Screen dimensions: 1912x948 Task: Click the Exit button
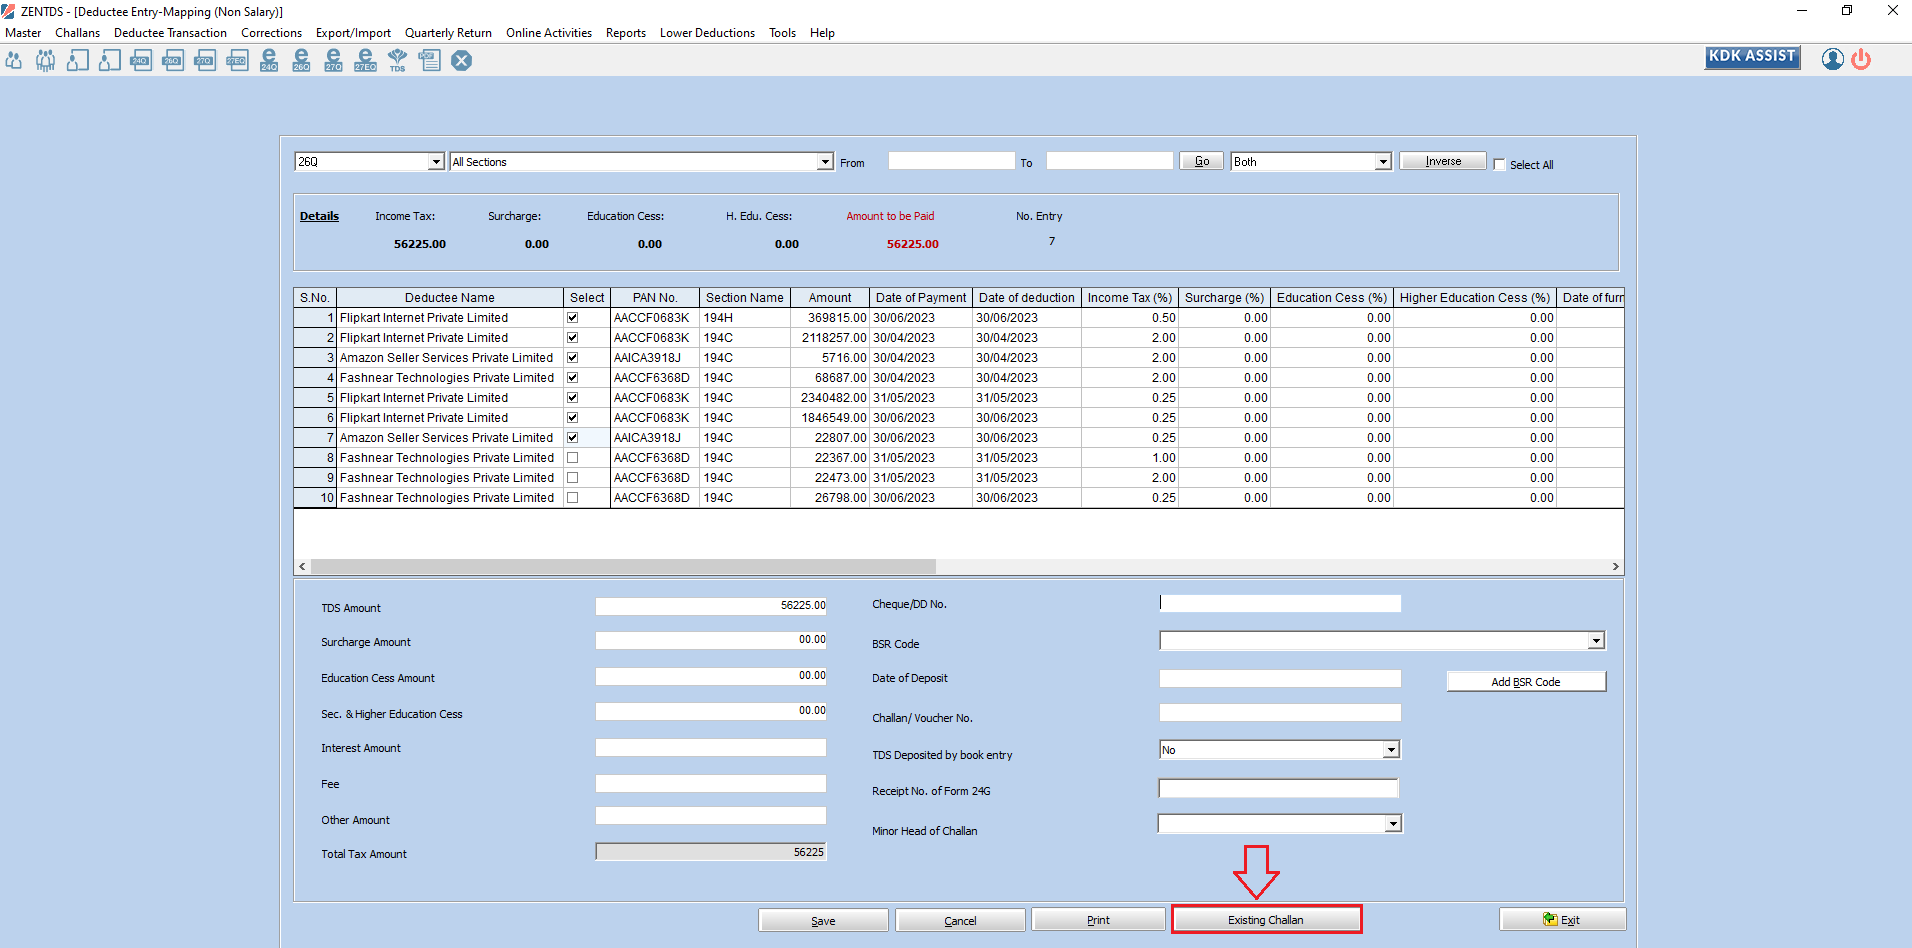click(1562, 920)
